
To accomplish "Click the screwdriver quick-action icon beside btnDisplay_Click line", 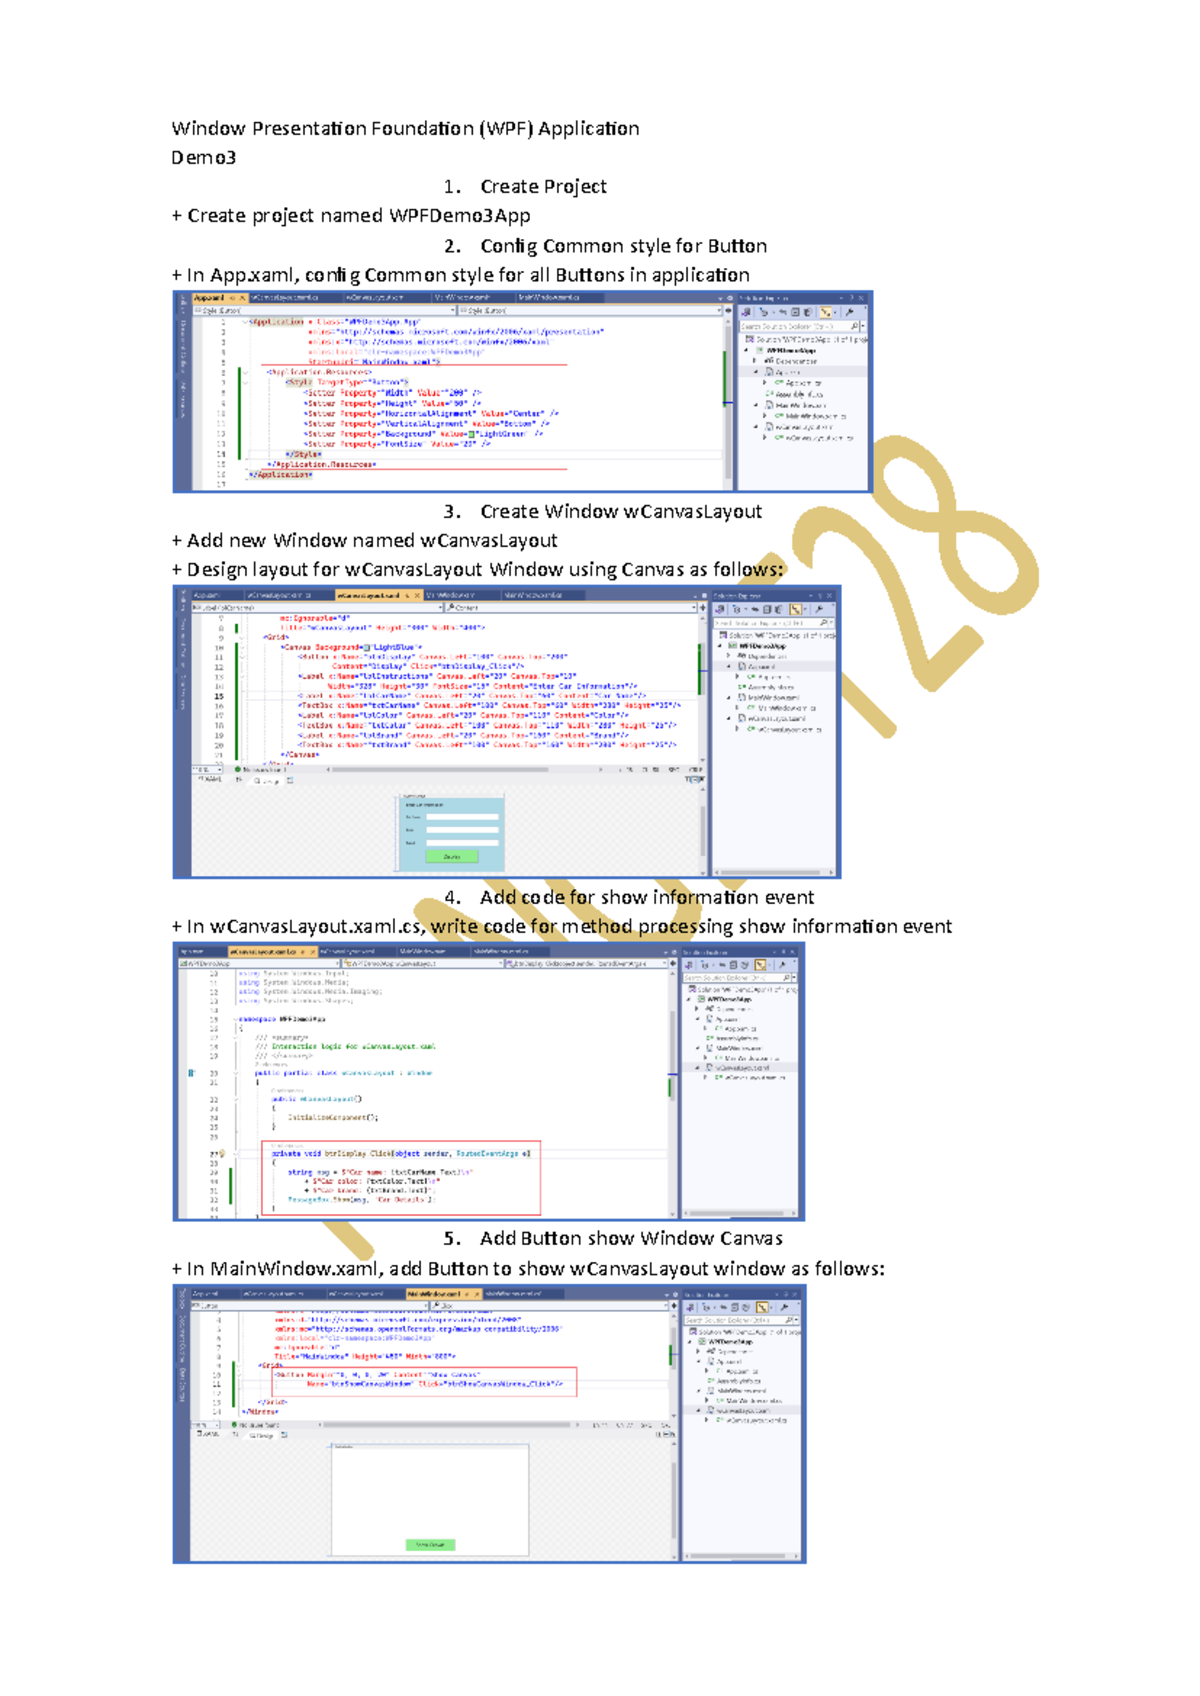I will [222, 1153].
